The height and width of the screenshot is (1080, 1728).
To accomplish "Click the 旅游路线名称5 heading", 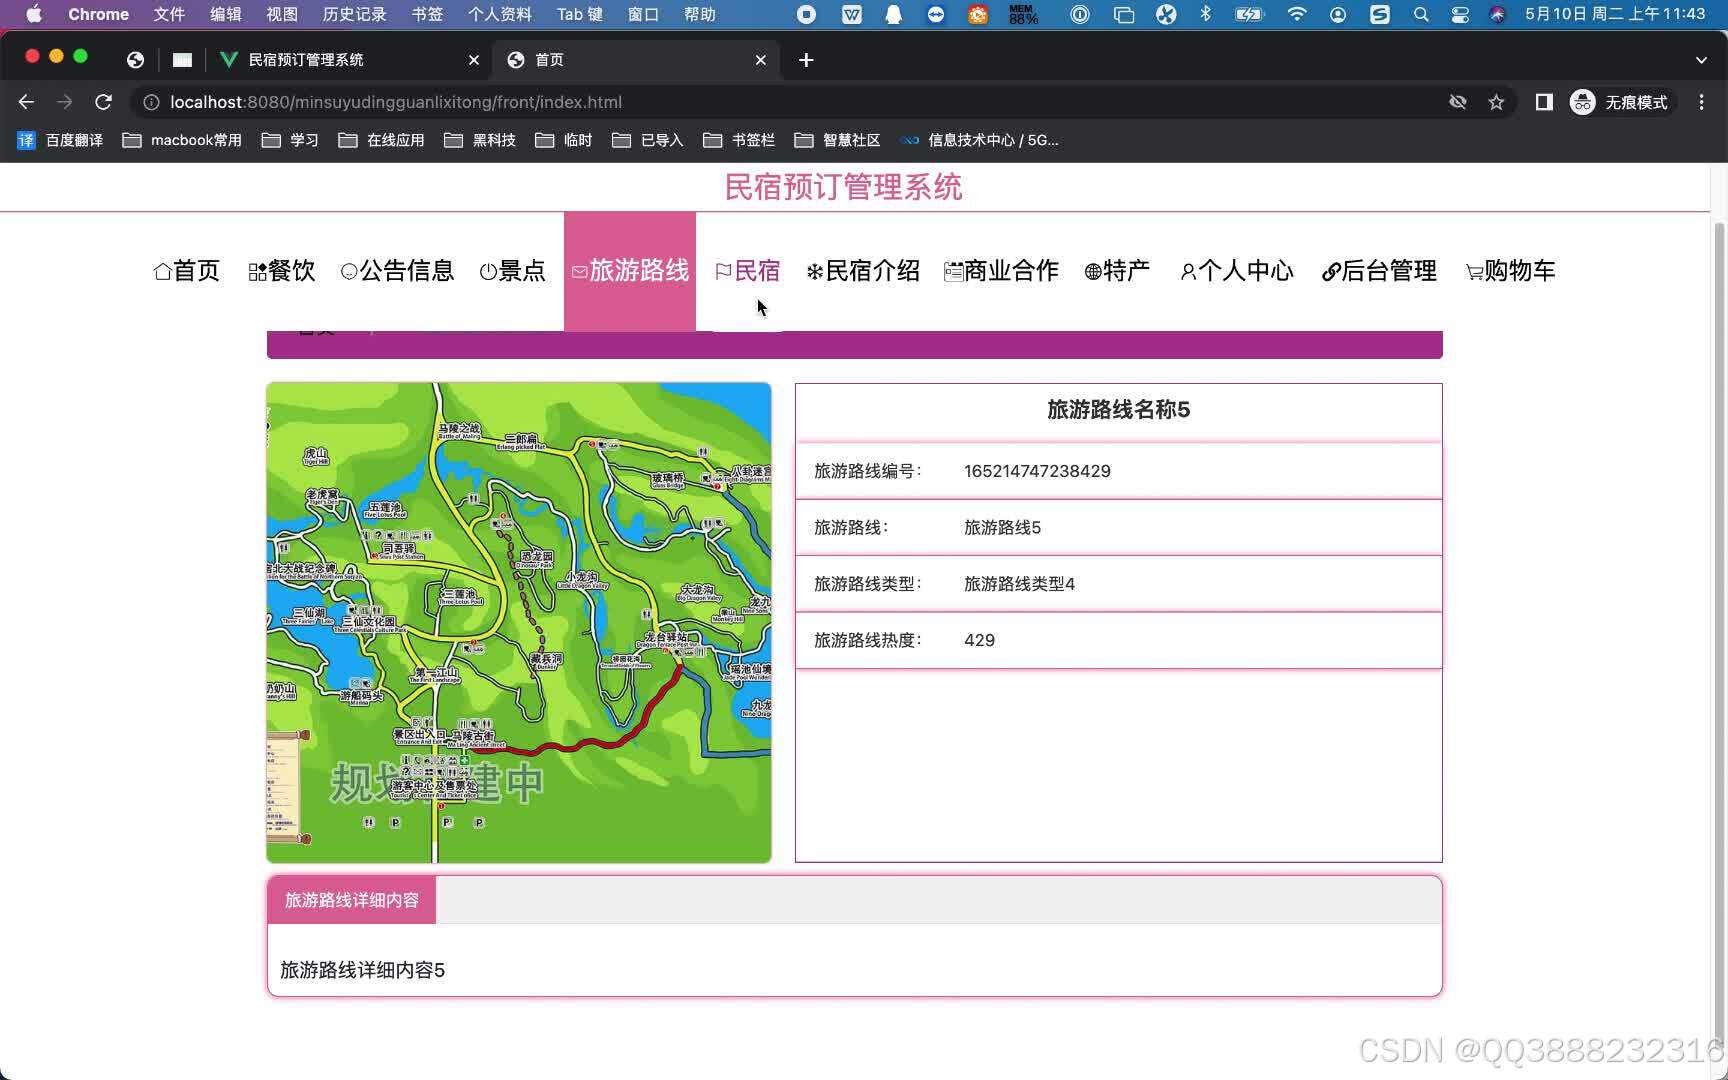I will 1118,410.
